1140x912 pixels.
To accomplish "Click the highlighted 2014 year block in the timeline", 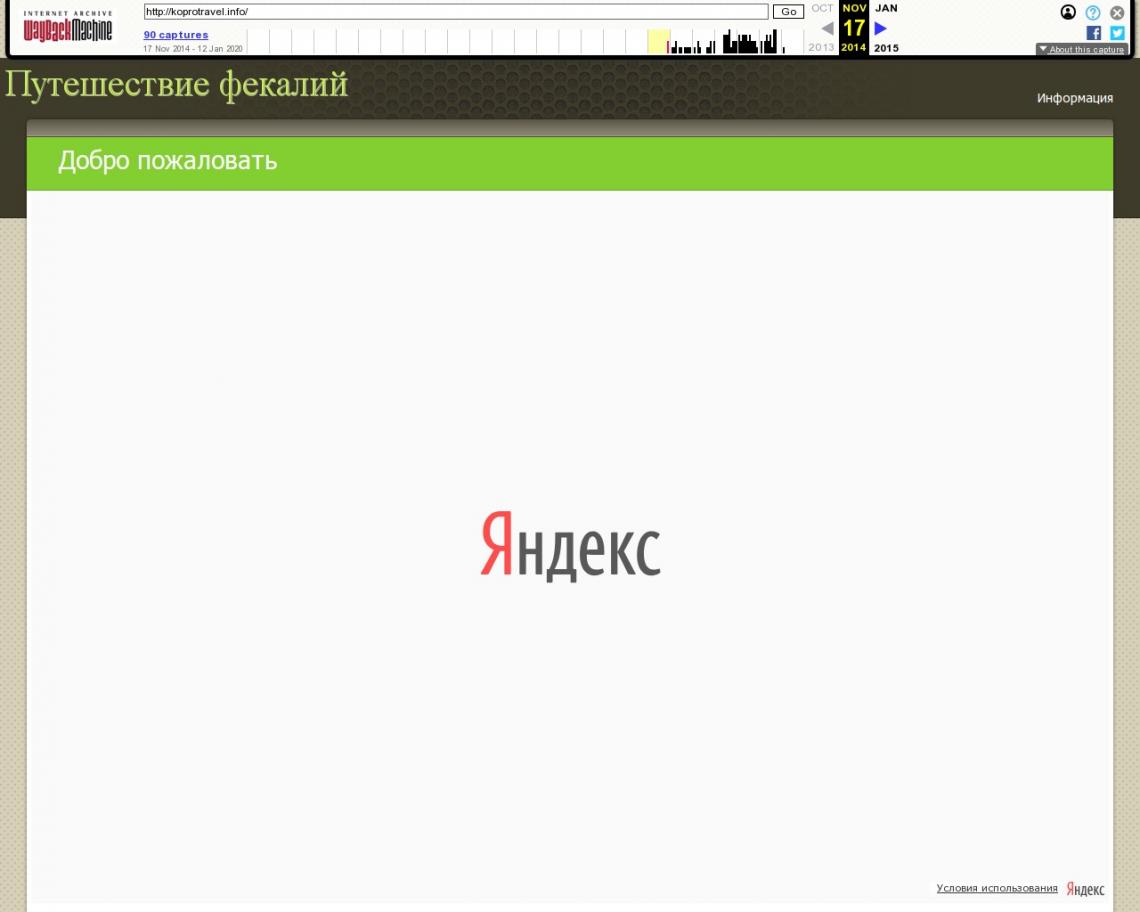I will click(659, 41).
